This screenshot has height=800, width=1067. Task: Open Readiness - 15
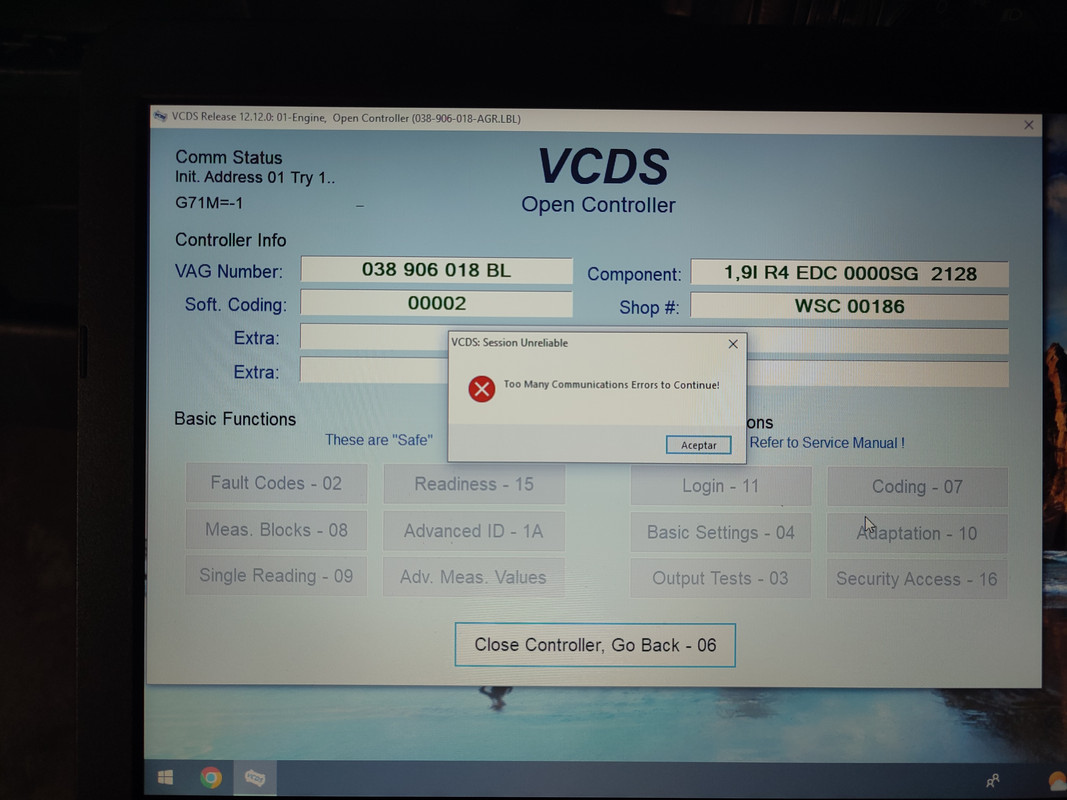click(474, 484)
